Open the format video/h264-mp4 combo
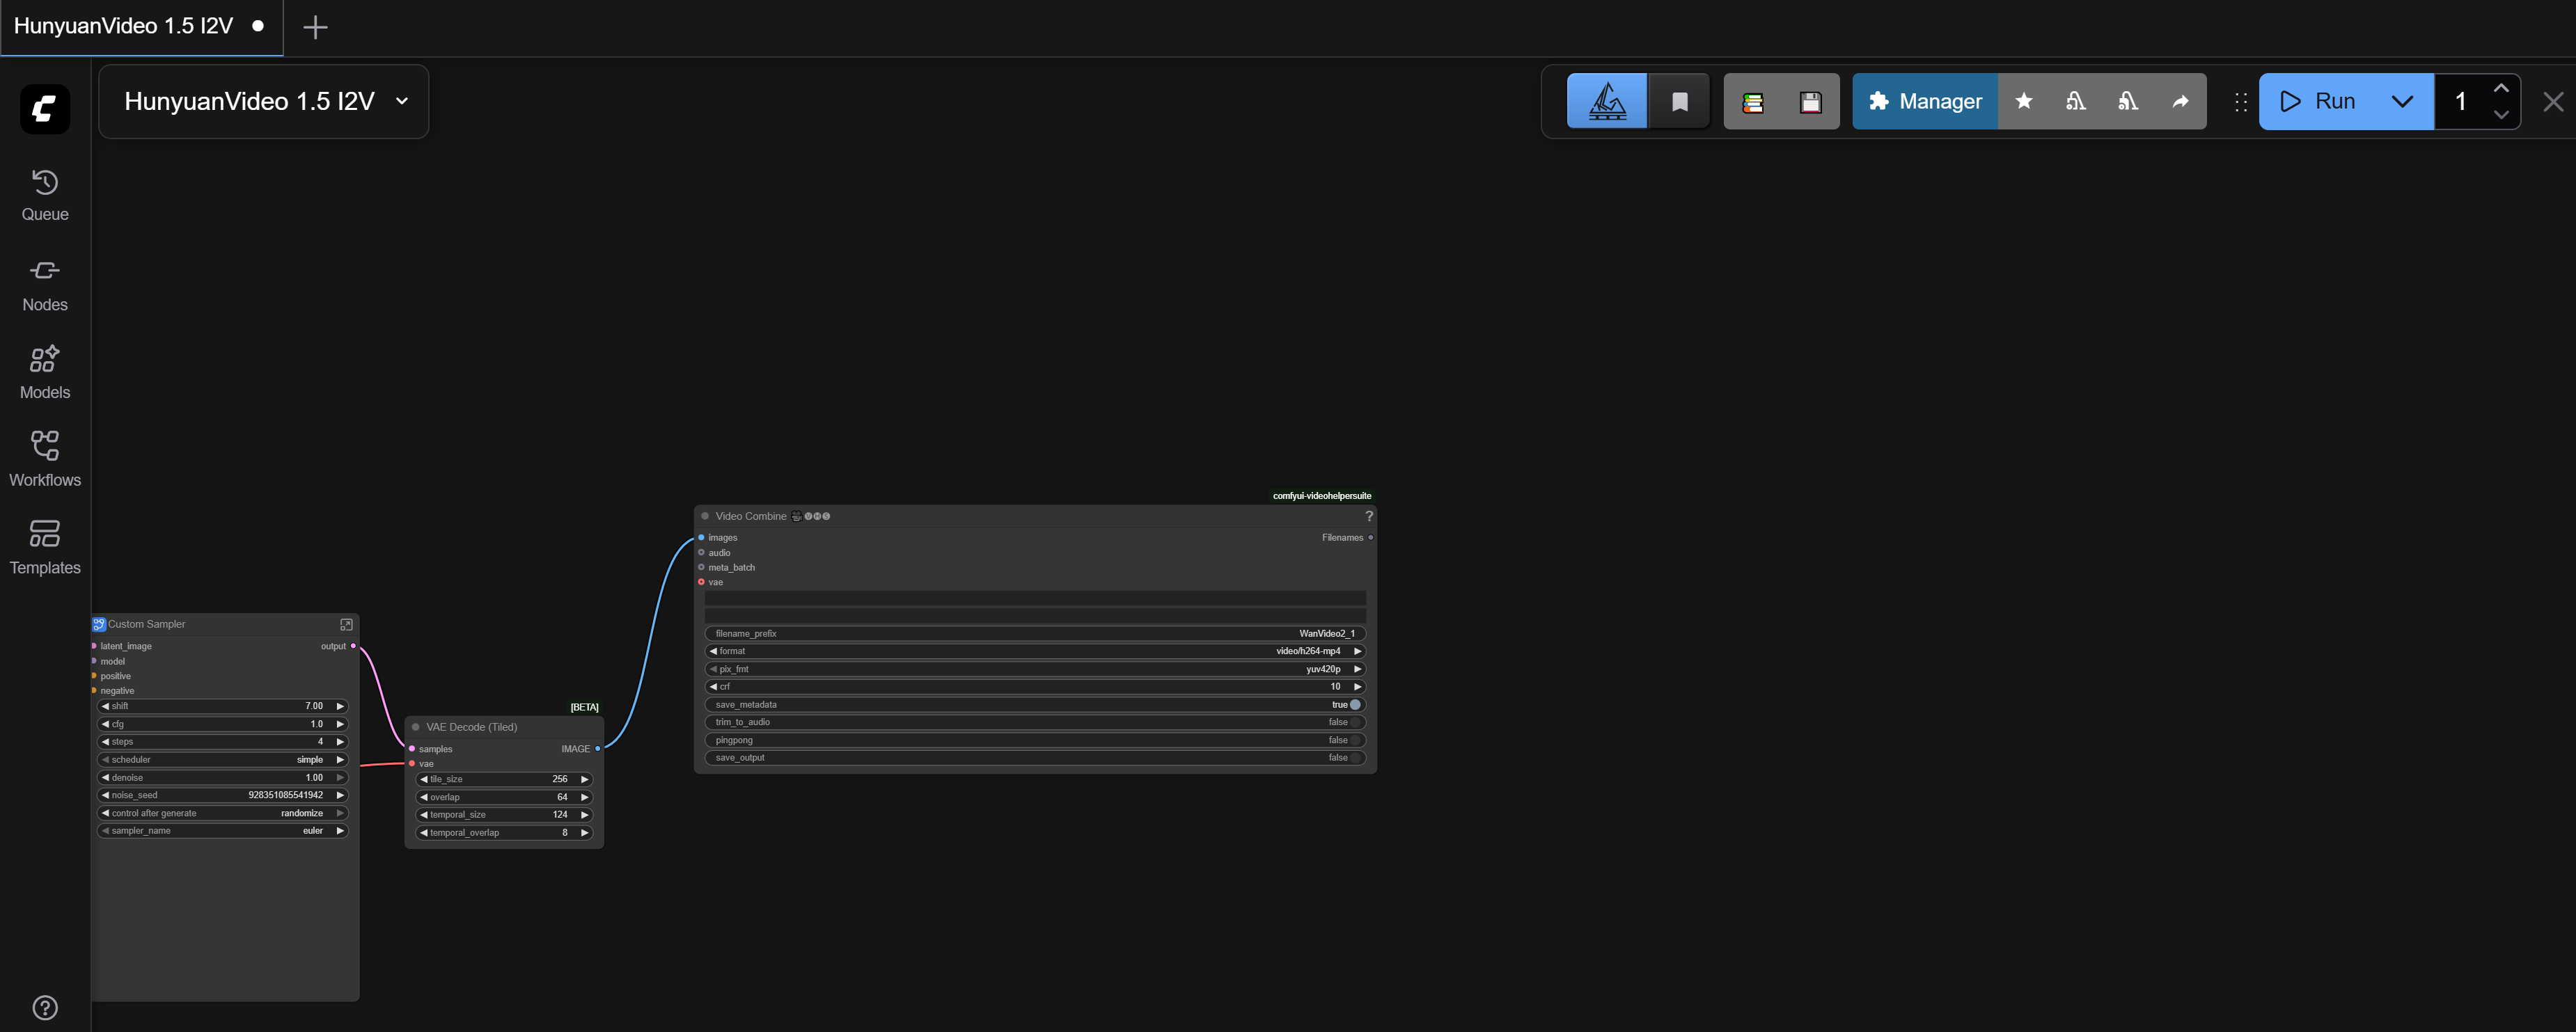 1034,651
